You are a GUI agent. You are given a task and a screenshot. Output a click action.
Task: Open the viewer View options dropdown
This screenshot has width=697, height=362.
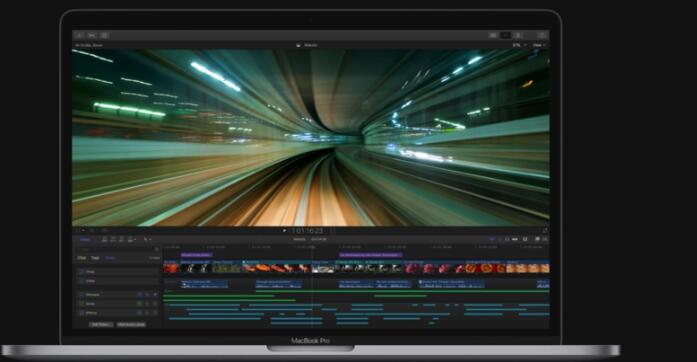pos(538,45)
